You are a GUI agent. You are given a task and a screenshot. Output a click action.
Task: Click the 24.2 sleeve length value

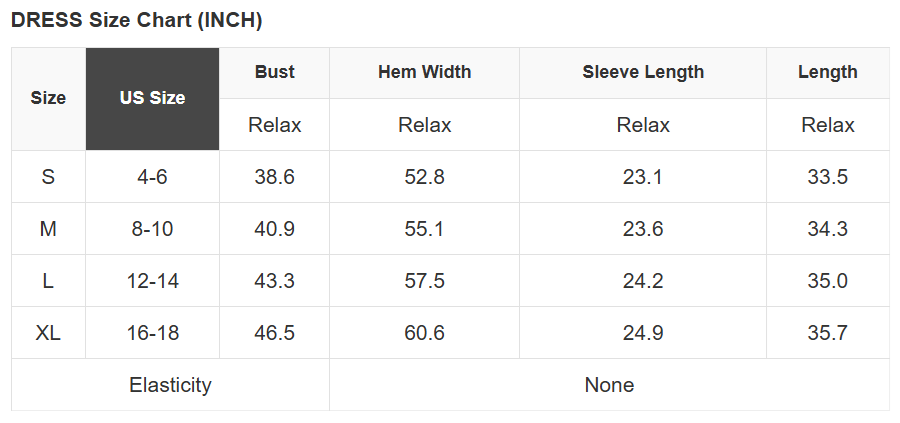[x=643, y=281]
